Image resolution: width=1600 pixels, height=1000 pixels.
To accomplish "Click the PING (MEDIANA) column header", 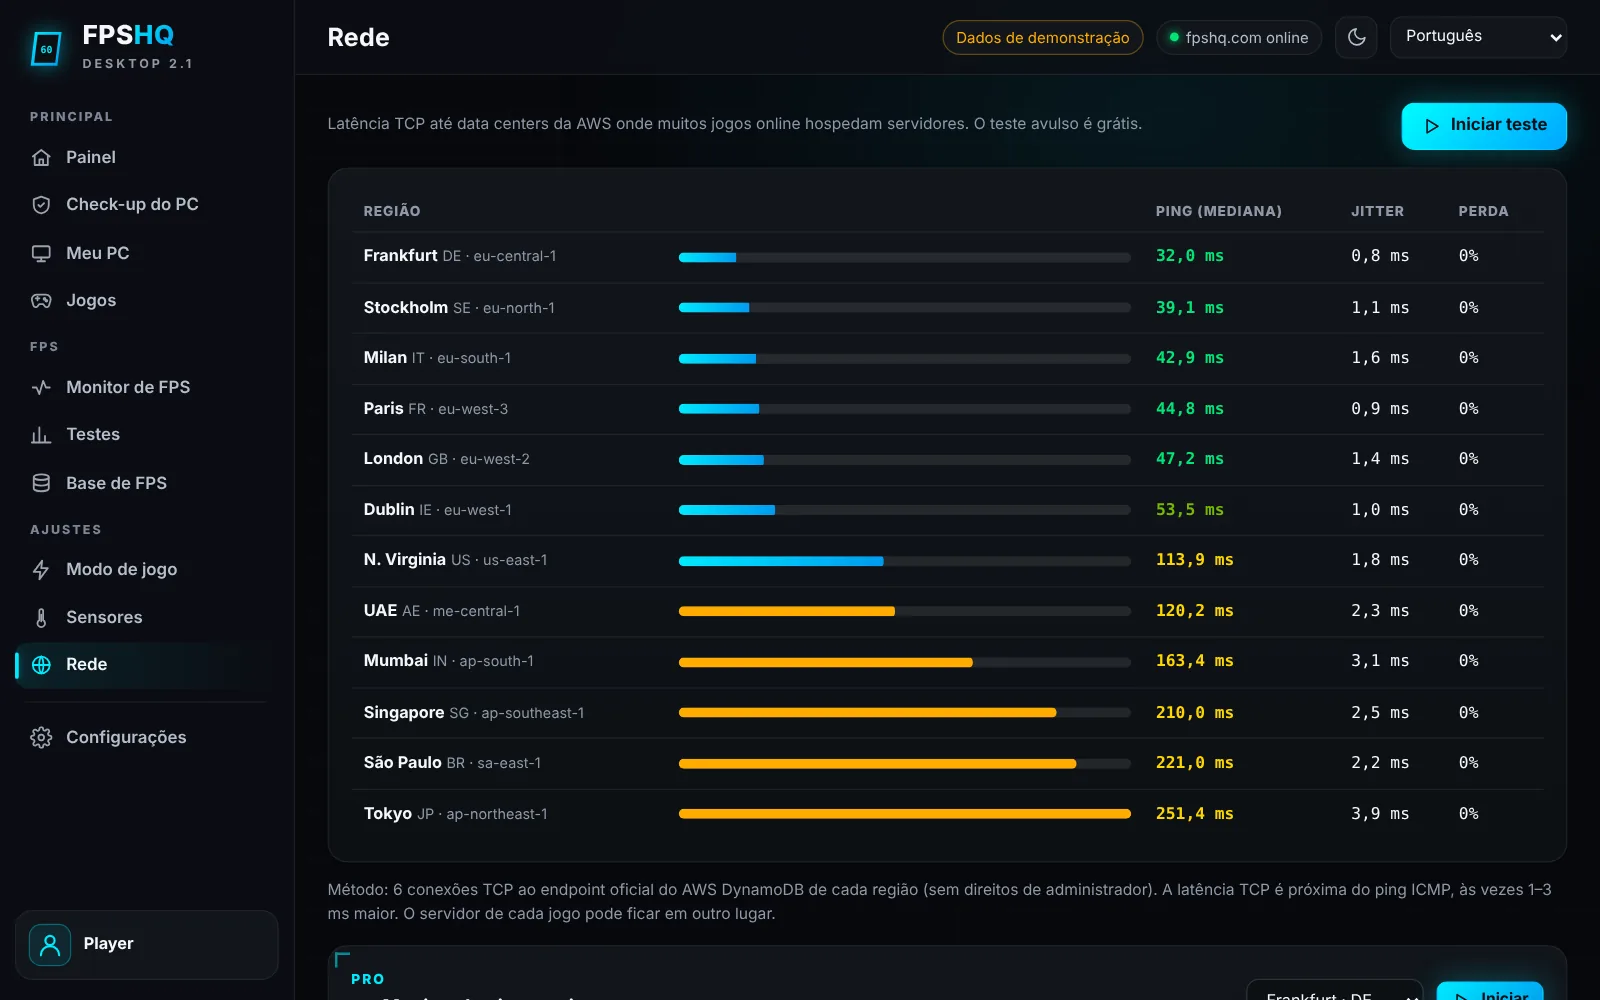I will coord(1218,211).
